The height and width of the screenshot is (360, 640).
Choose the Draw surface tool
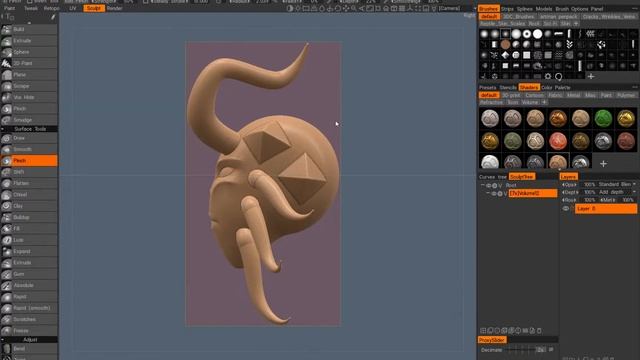(x=29, y=138)
